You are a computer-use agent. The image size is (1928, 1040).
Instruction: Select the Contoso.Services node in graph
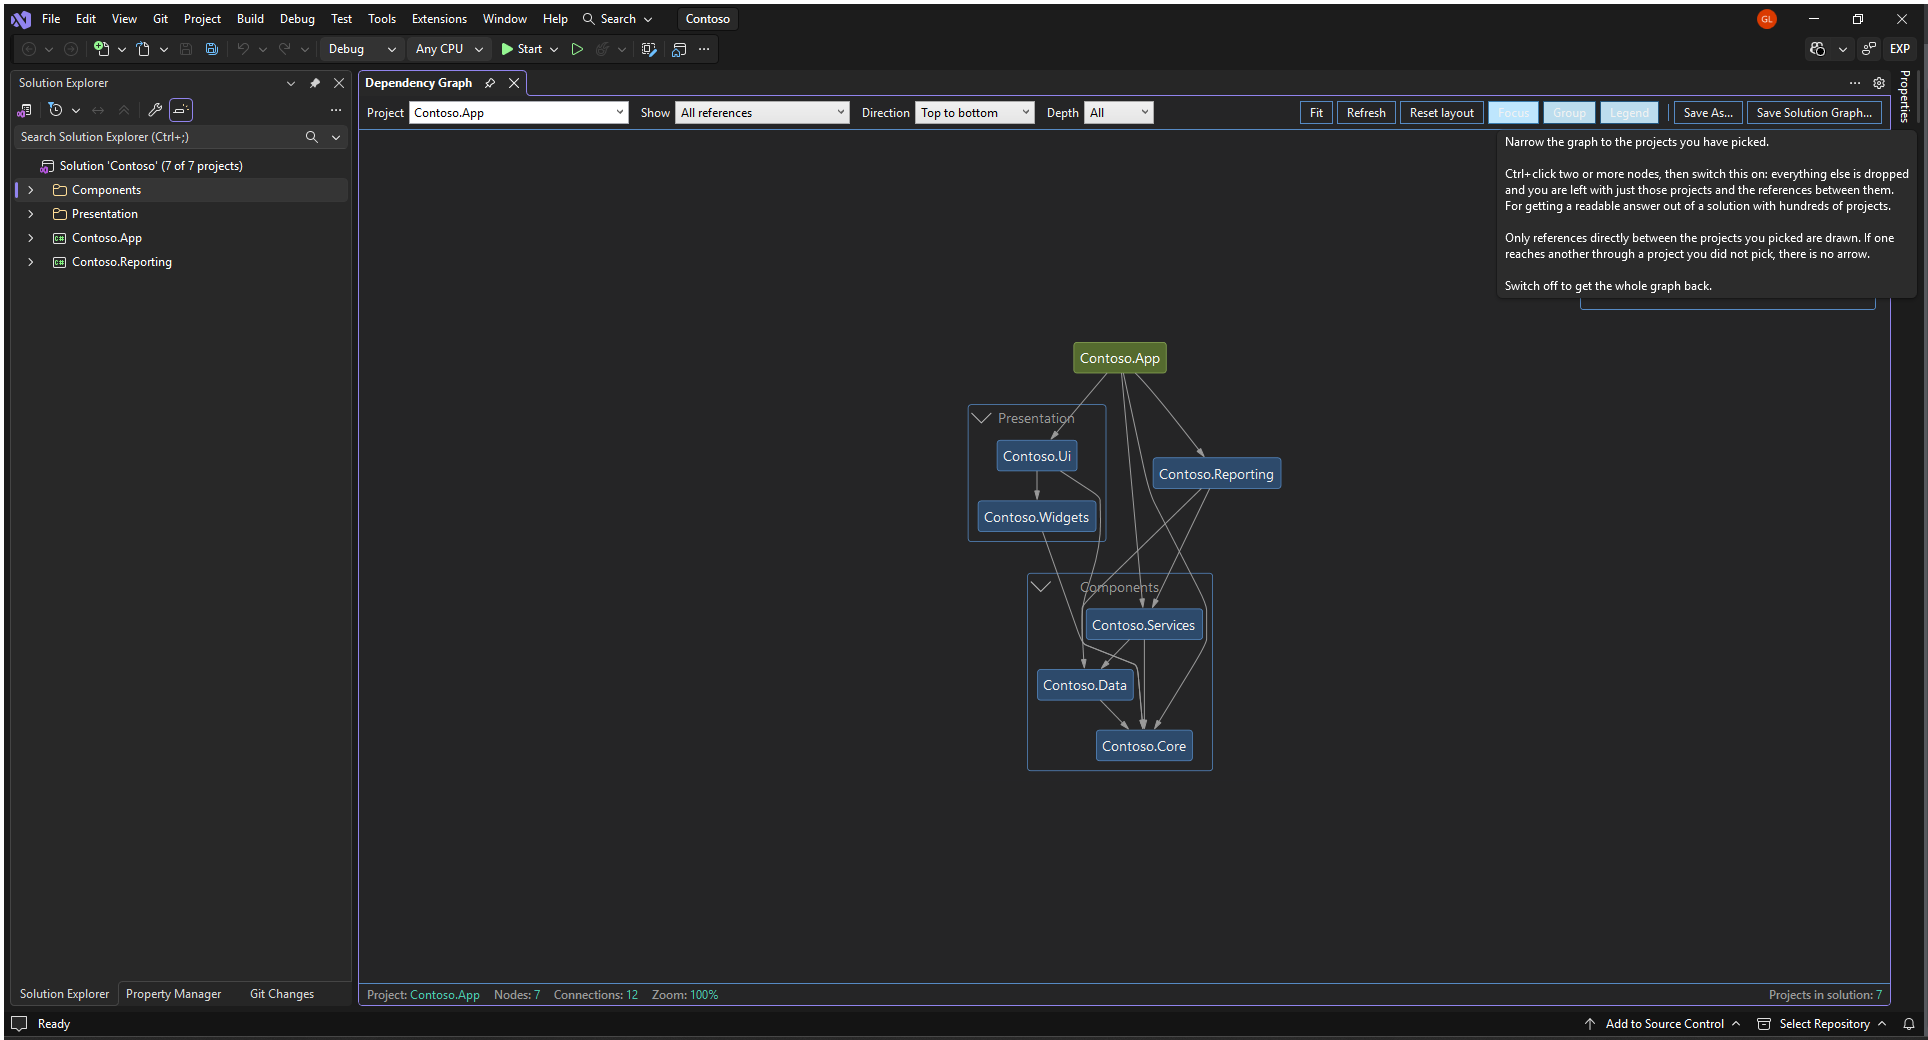(1143, 625)
